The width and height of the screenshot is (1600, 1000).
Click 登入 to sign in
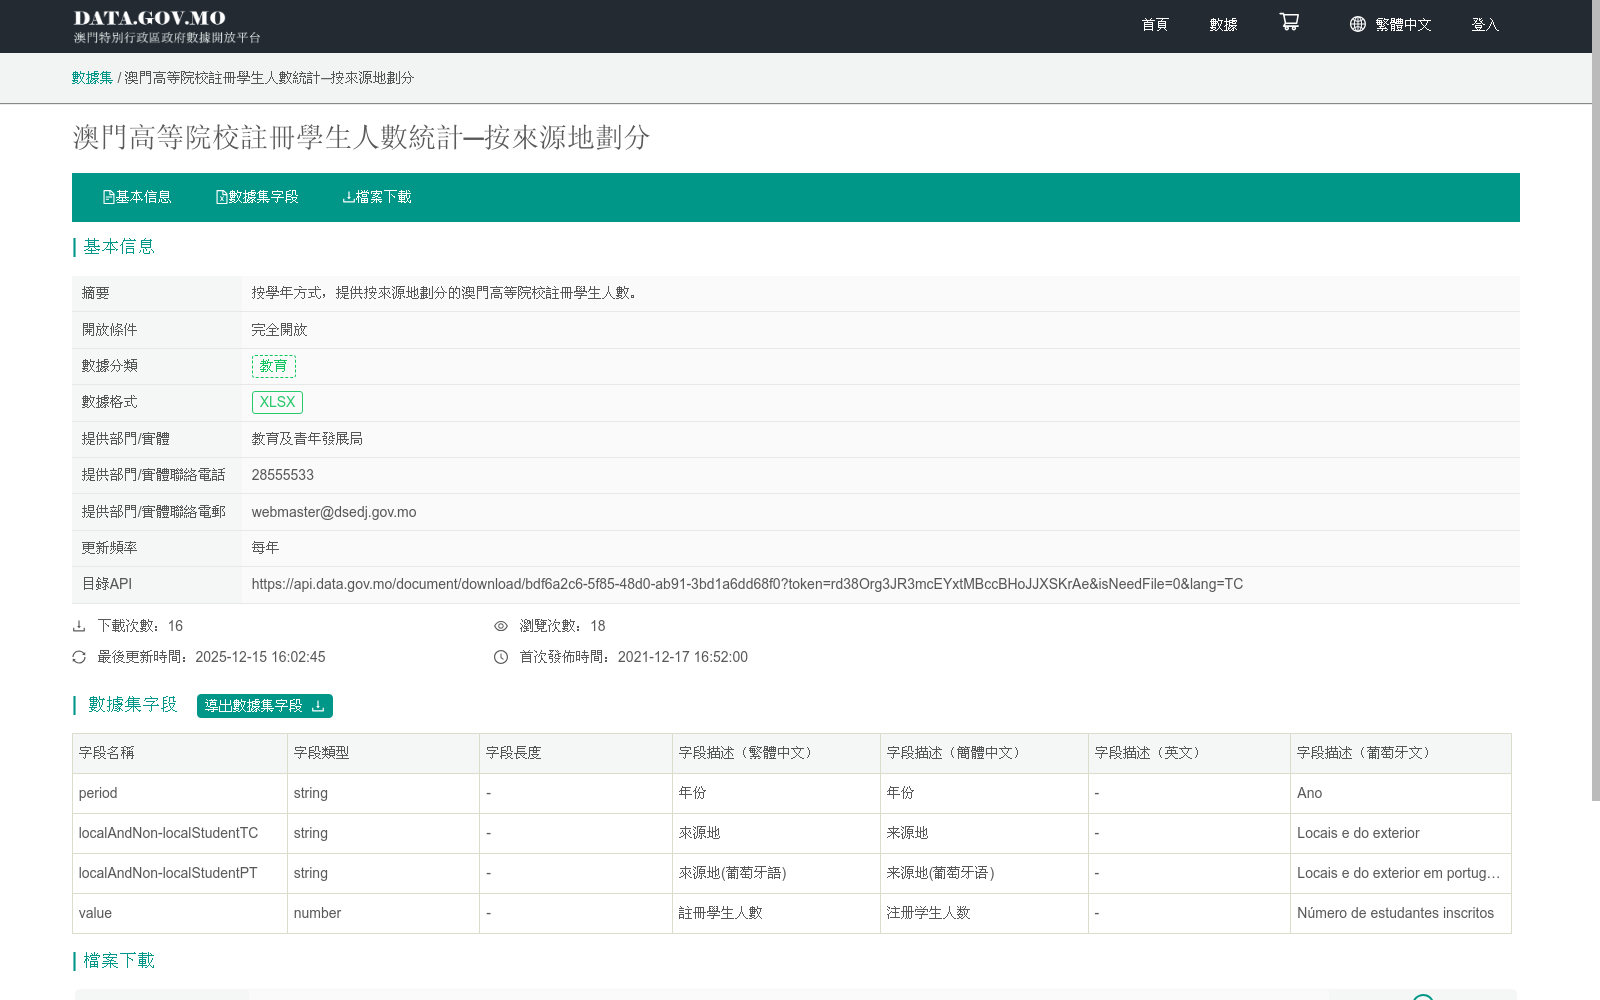point(1485,24)
